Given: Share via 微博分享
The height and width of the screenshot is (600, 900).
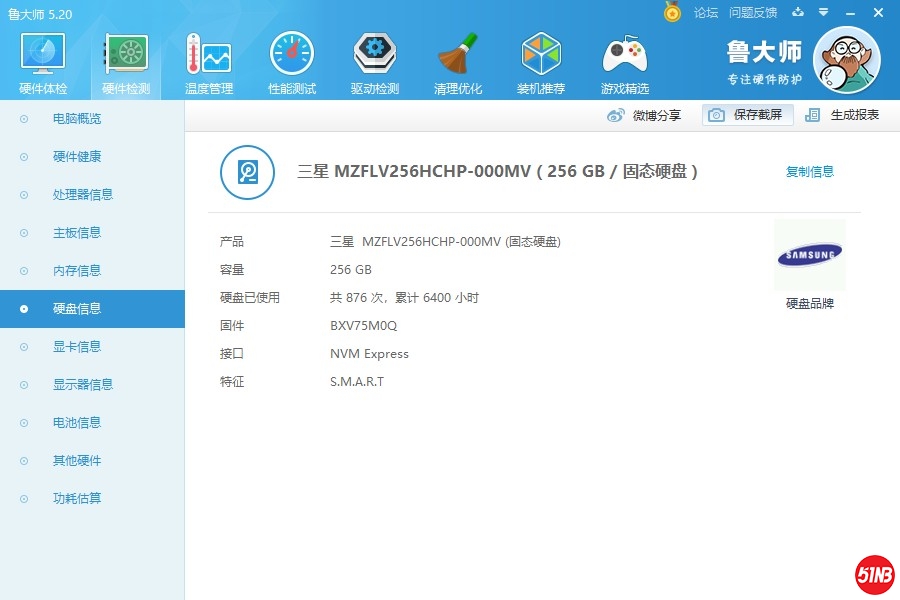Looking at the screenshot, I should pos(645,115).
